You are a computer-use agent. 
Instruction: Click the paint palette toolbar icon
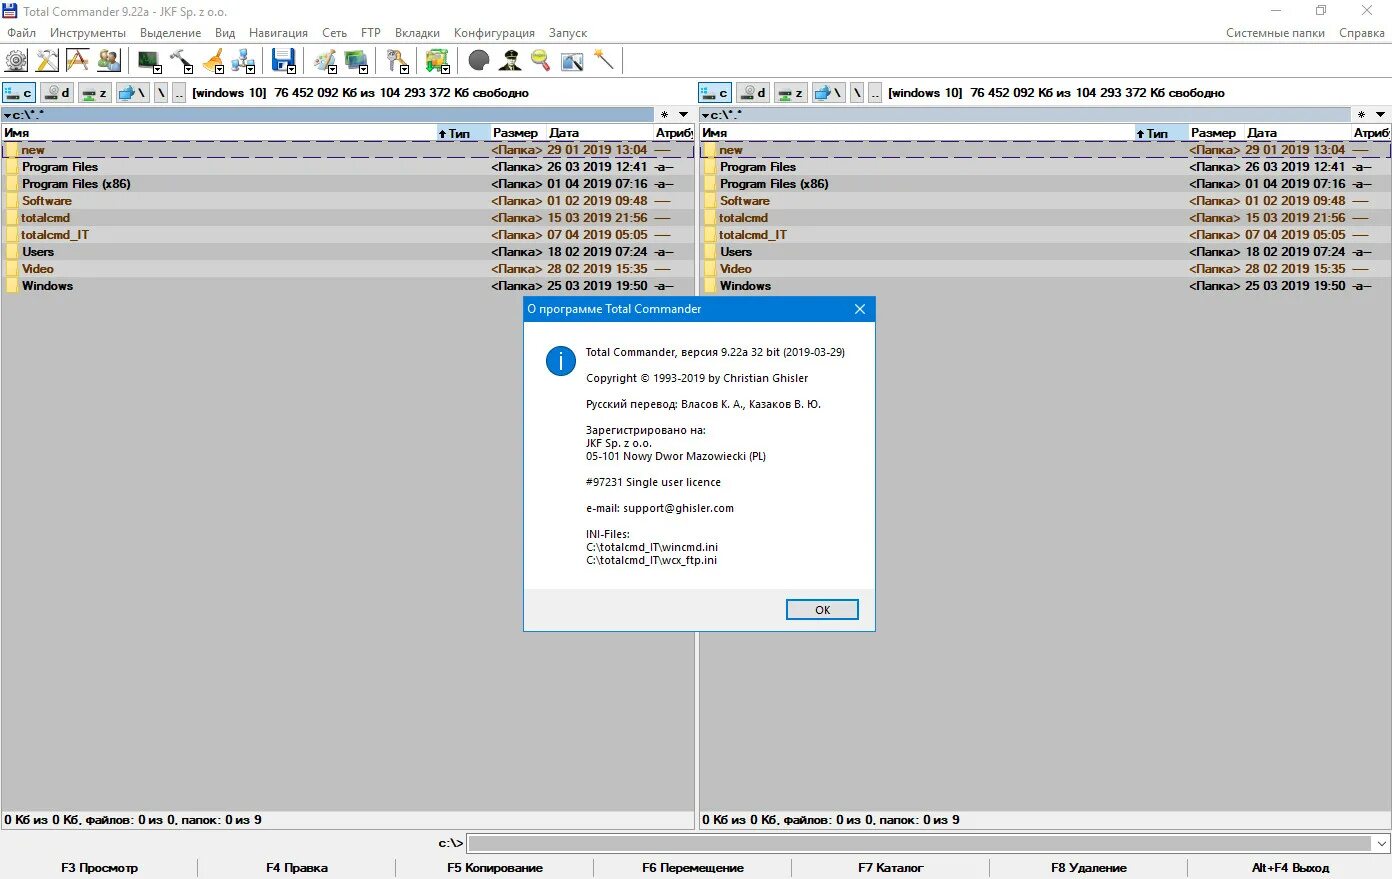[323, 61]
